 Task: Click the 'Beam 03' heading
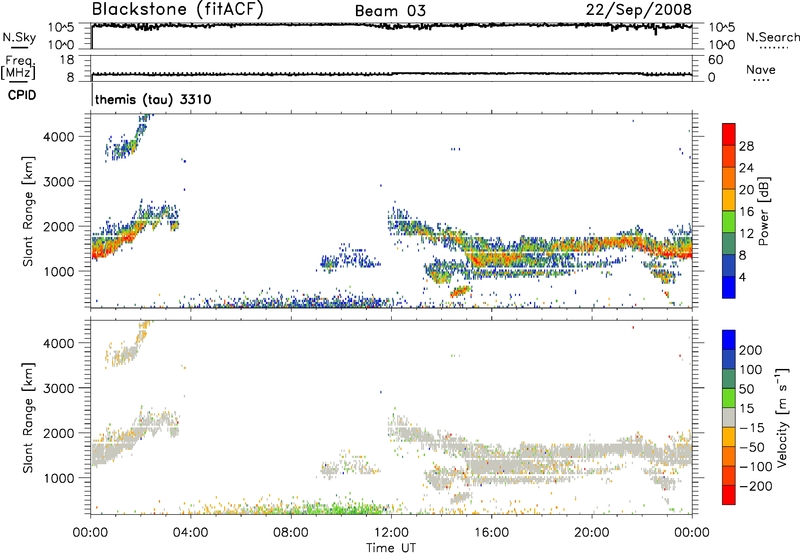tap(390, 11)
